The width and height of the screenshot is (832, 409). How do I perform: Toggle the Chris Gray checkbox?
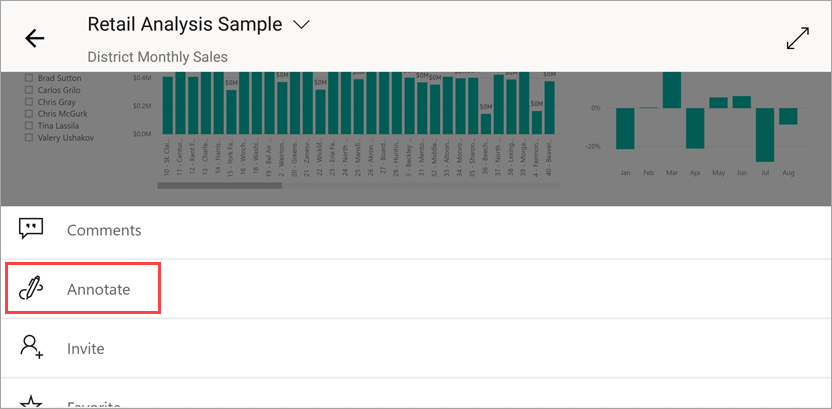pos(30,102)
